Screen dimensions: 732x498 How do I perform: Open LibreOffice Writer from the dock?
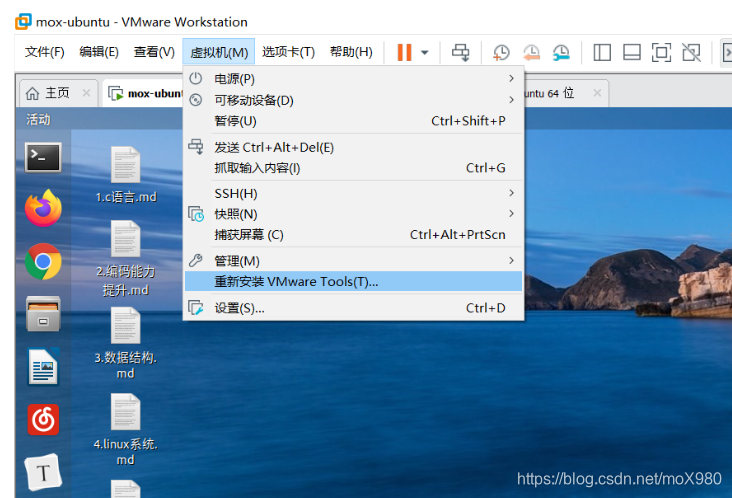[44, 367]
